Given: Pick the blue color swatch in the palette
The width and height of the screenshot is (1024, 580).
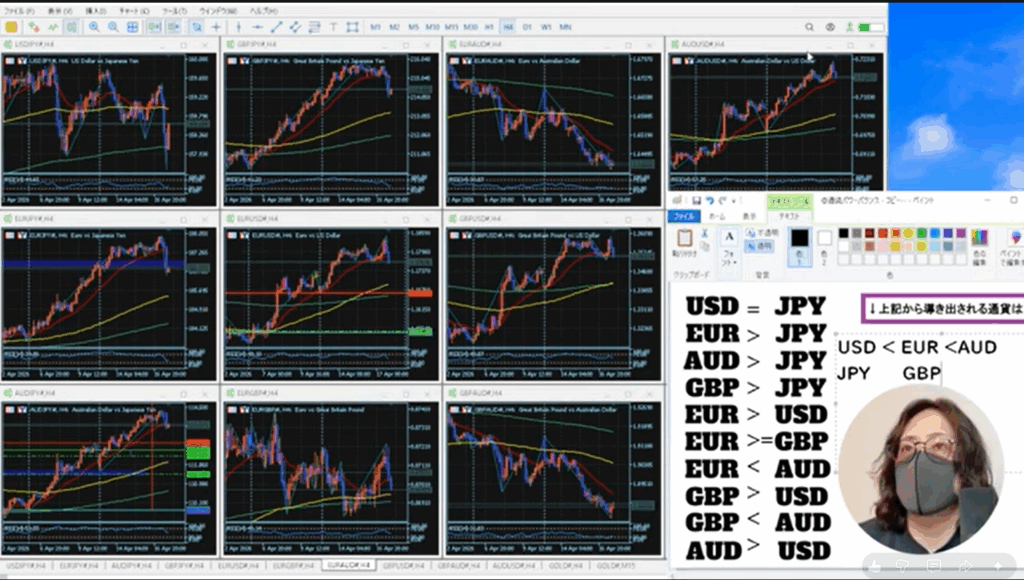Looking at the screenshot, I should tap(935, 234).
